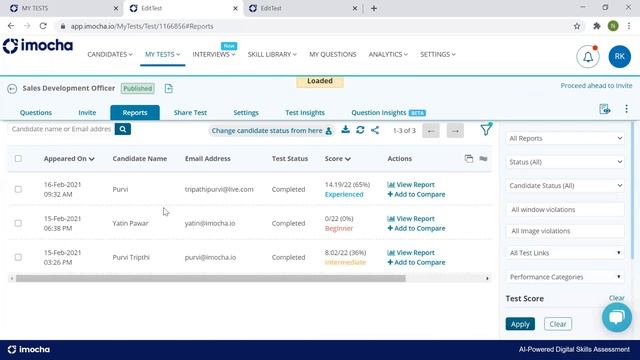
Task: Open the notifications bell
Action: pos(588,57)
